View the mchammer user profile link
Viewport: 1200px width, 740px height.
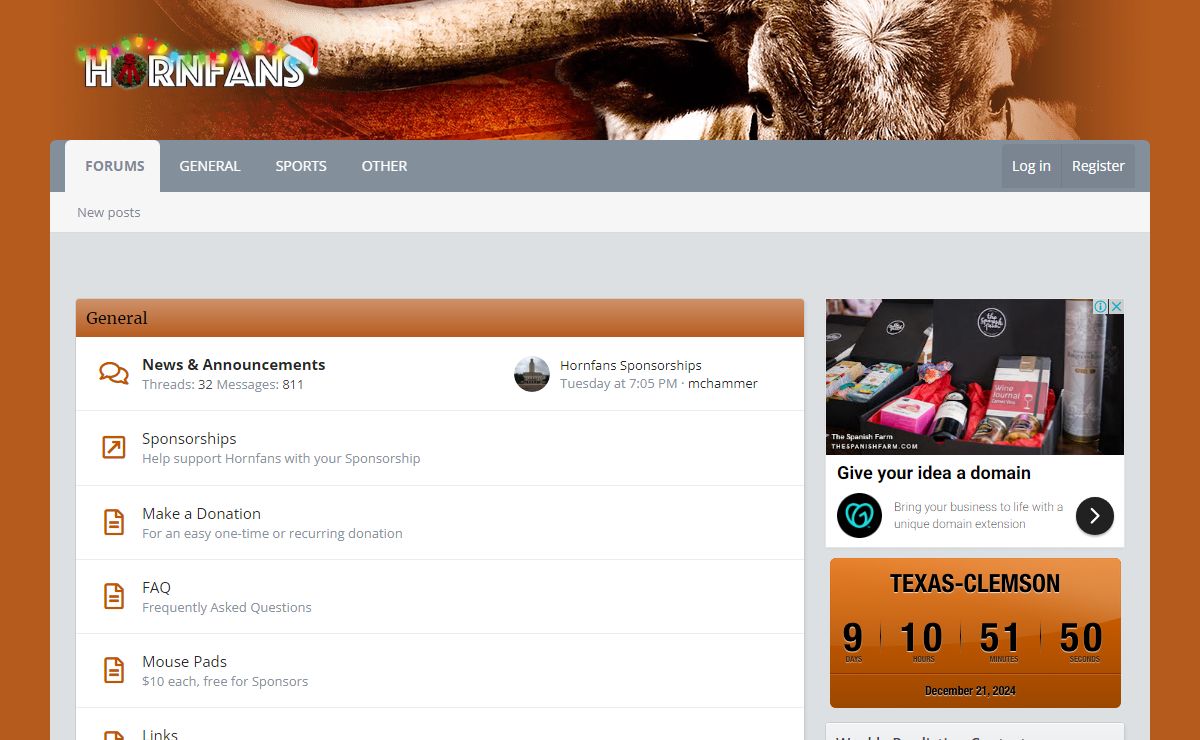(723, 383)
